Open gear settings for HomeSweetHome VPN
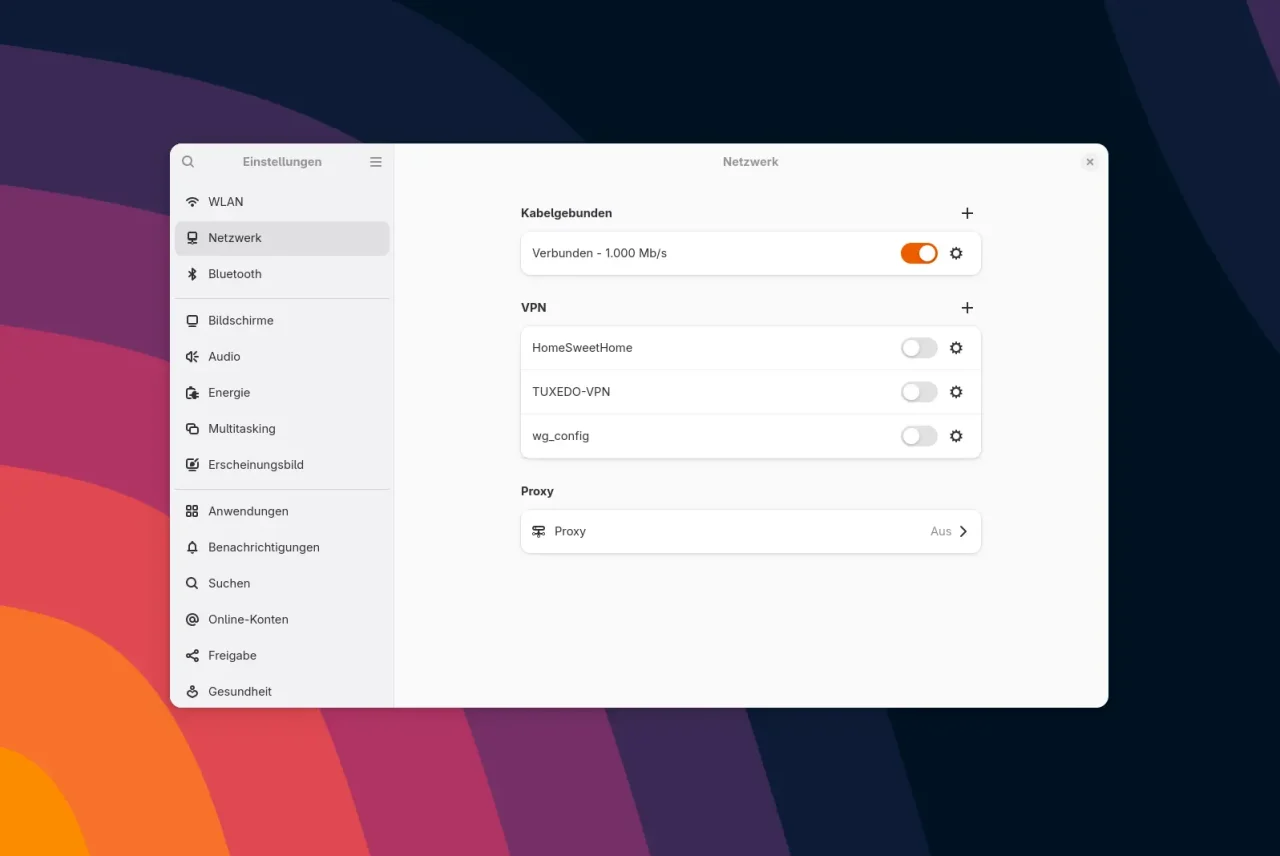Image resolution: width=1280 pixels, height=856 pixels. 956,348
